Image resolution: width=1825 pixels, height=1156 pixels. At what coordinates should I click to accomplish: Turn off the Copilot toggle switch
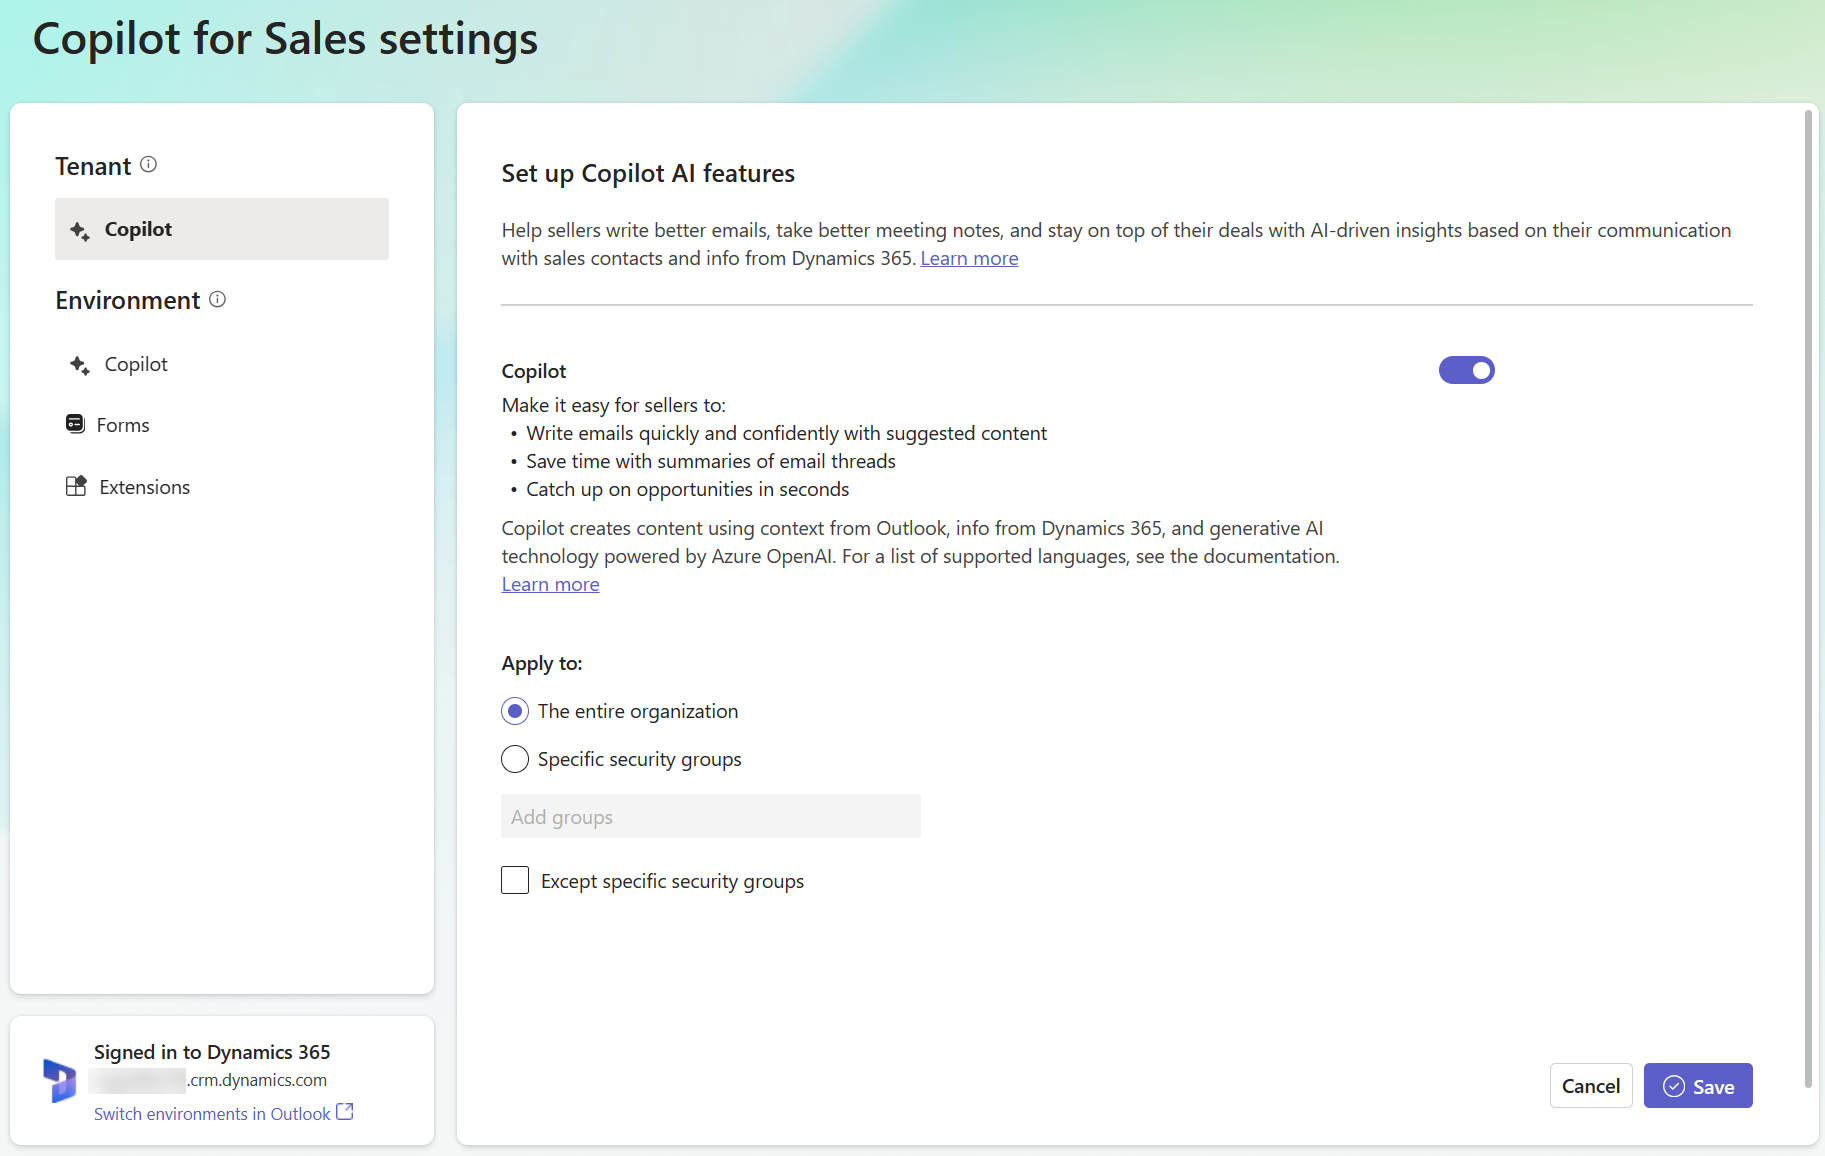(x=1466, y=370)
